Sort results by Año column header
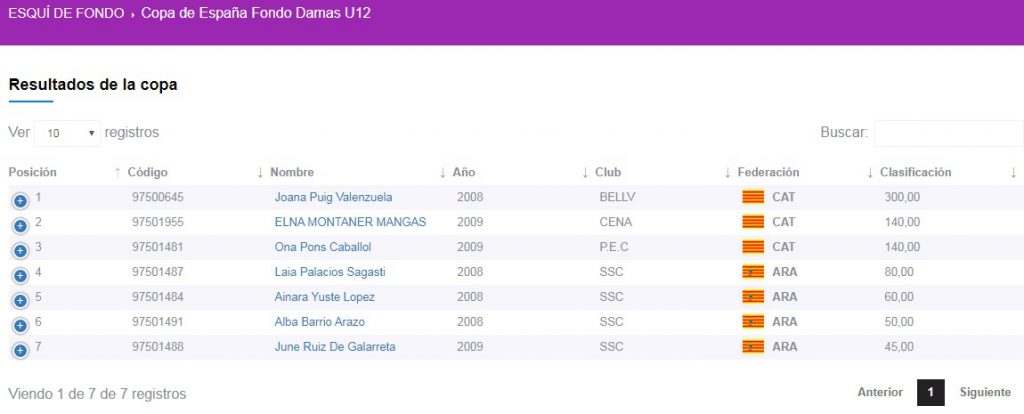This screenshot has height=414, width=1024. 463,172
